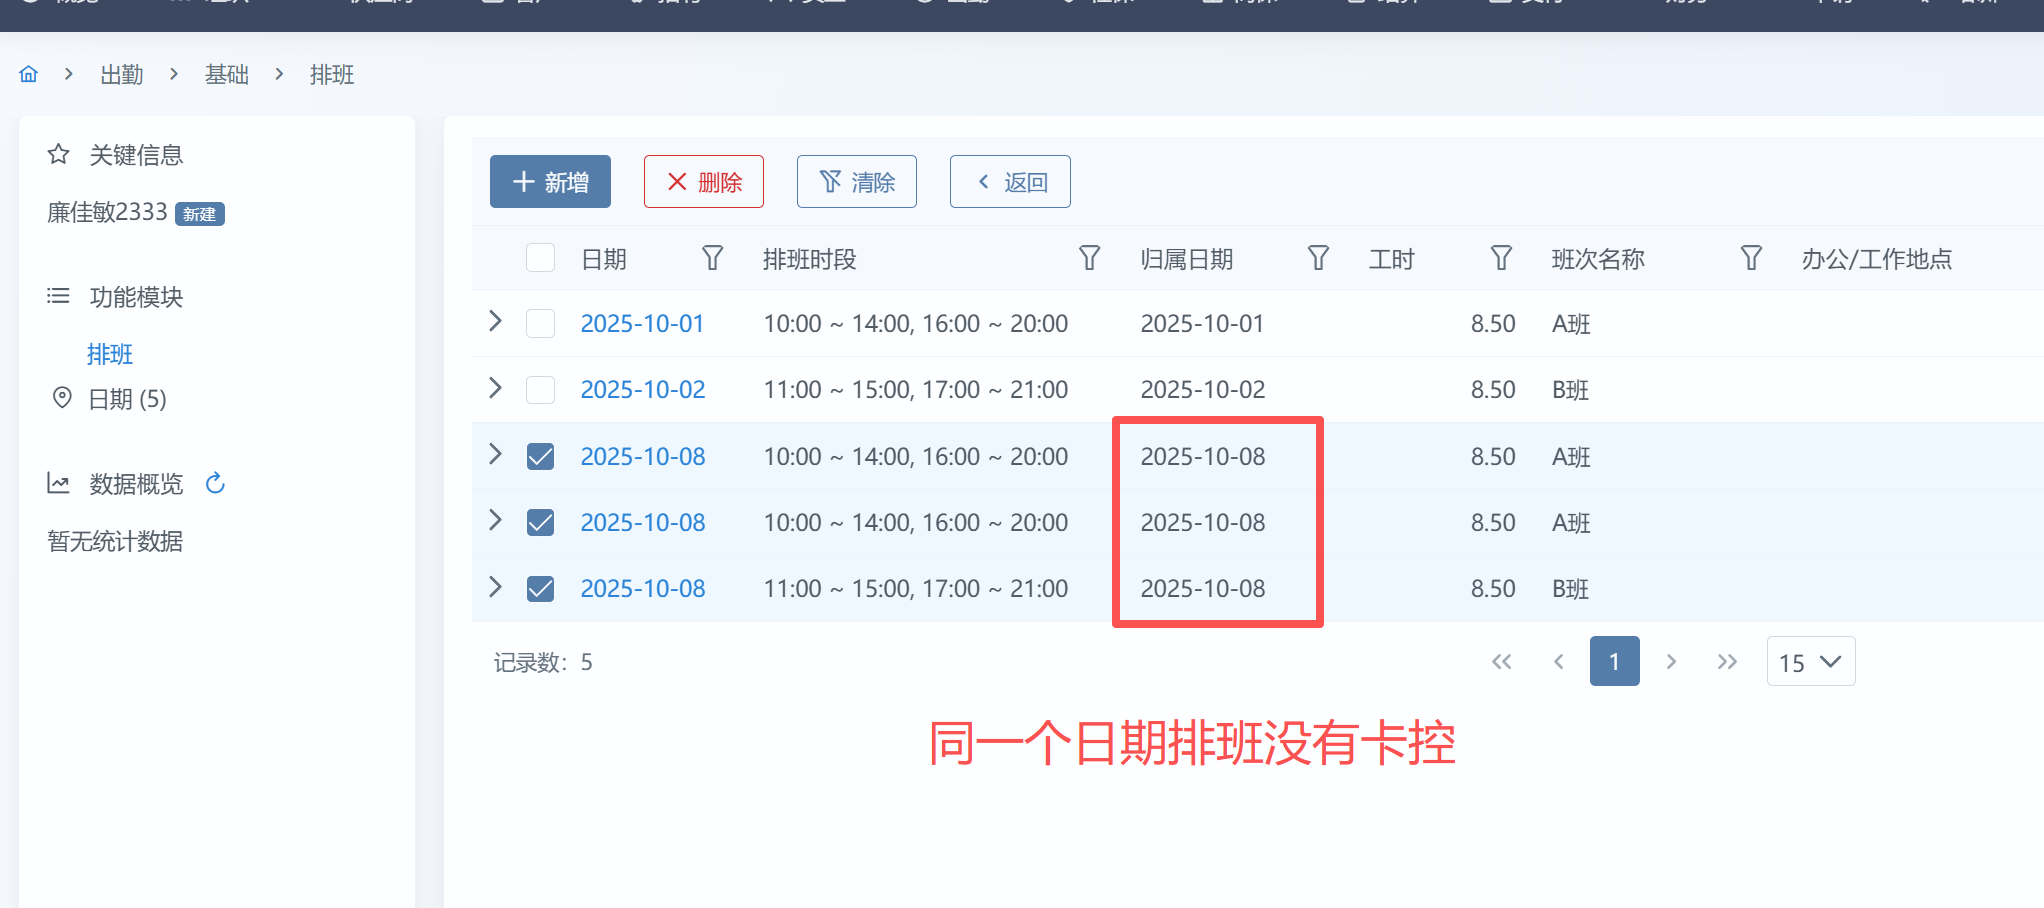
Task: Open filter for 排班时段 column
Action: pyautogui.click(x=1089, y=258)
